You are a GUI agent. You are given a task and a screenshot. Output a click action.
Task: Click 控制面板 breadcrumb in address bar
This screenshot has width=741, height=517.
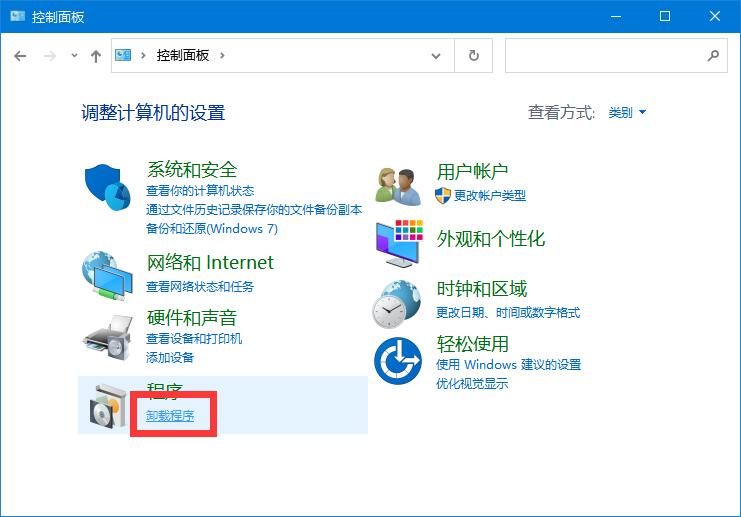183,55
